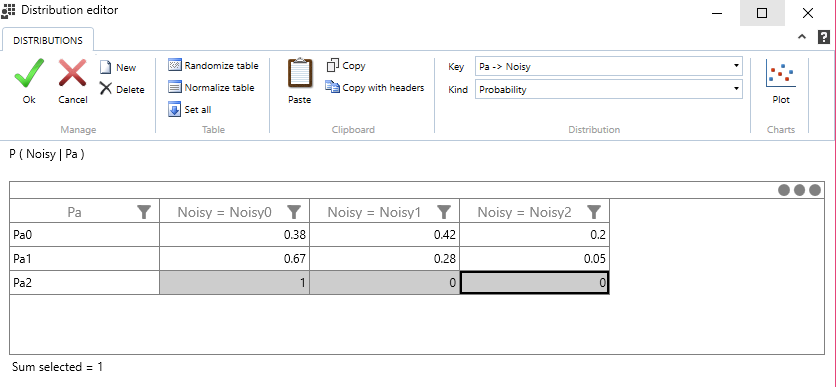Open Set all option
Viewport: 836px width, 387px height.
pos(190,109)
